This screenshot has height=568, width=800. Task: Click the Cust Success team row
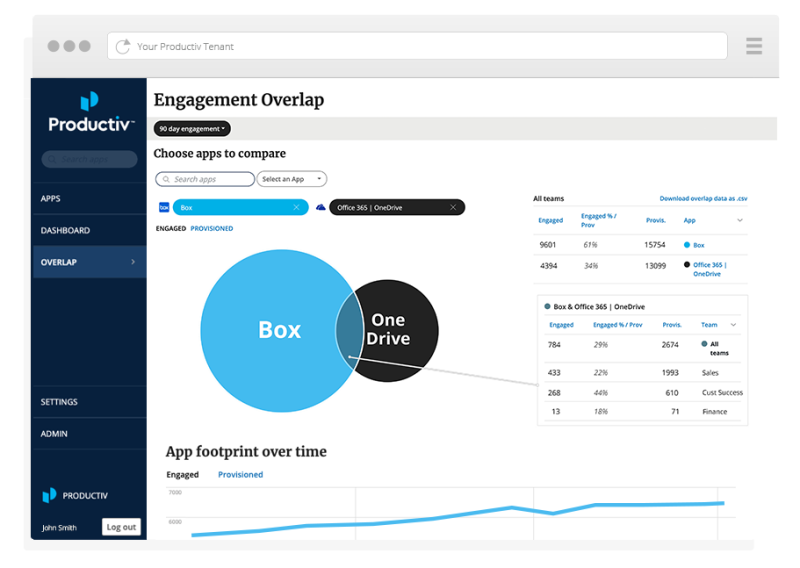(642, 392)
